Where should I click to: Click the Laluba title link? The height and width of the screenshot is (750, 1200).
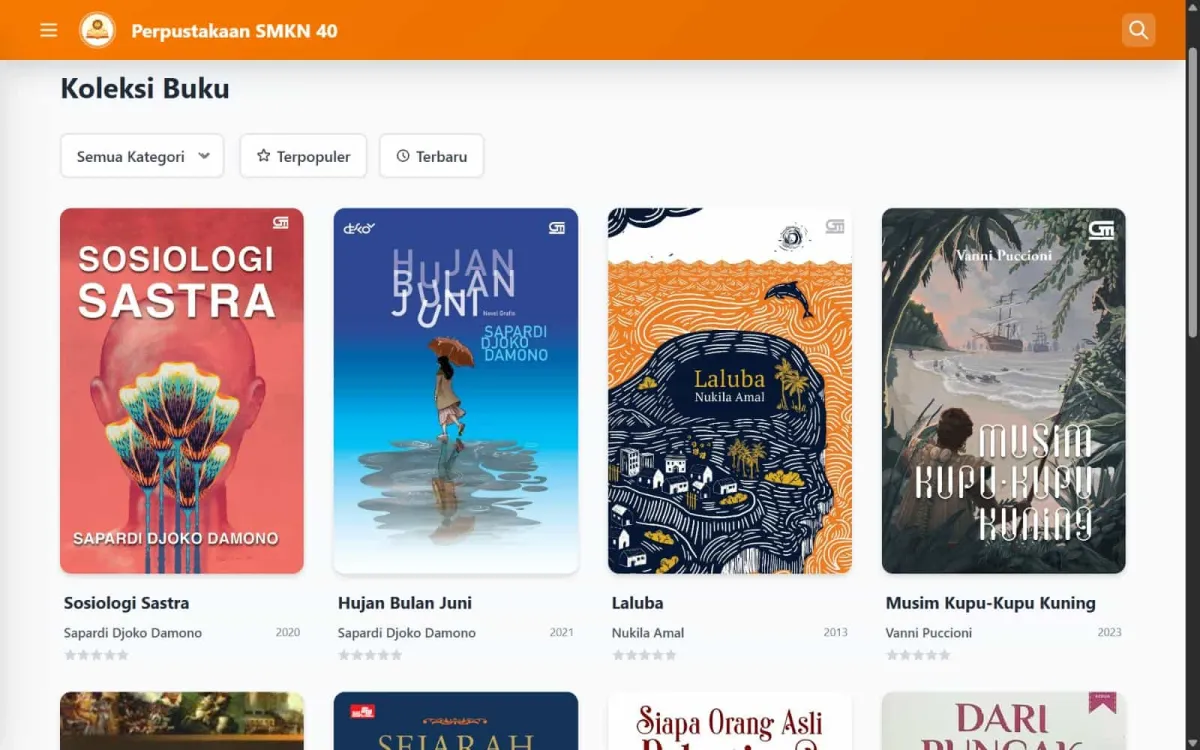(x=638, y=603)
